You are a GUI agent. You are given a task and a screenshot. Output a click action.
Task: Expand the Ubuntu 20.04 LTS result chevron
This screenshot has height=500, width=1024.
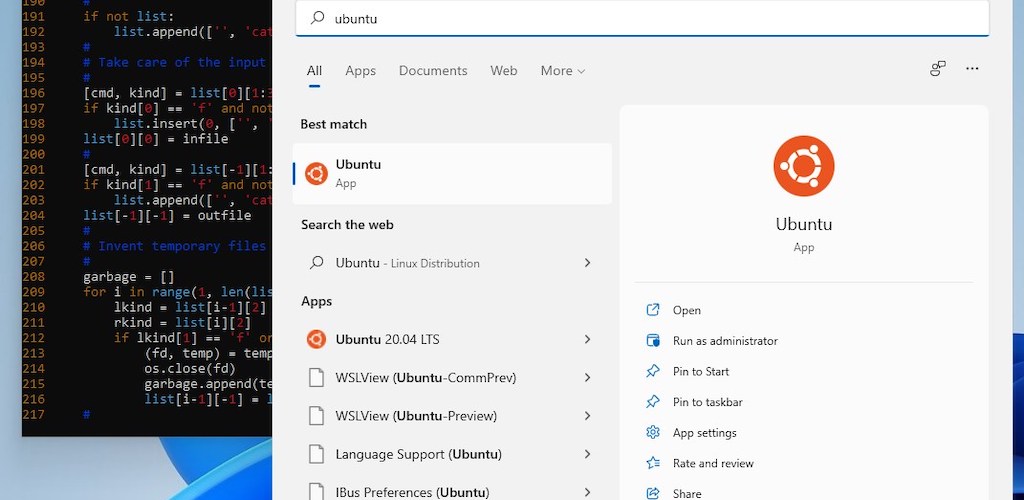click(x=587, y=340)
